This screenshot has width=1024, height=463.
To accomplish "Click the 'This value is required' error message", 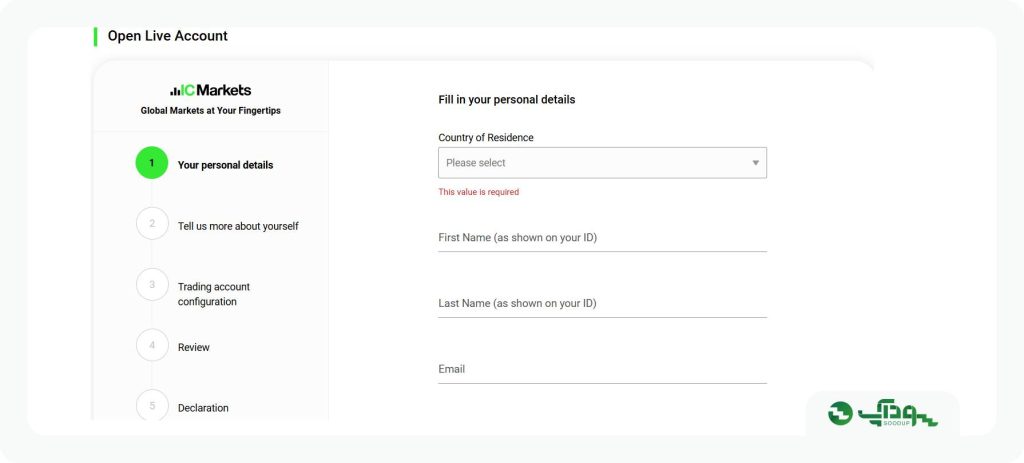I will click(x=479, y=192).
